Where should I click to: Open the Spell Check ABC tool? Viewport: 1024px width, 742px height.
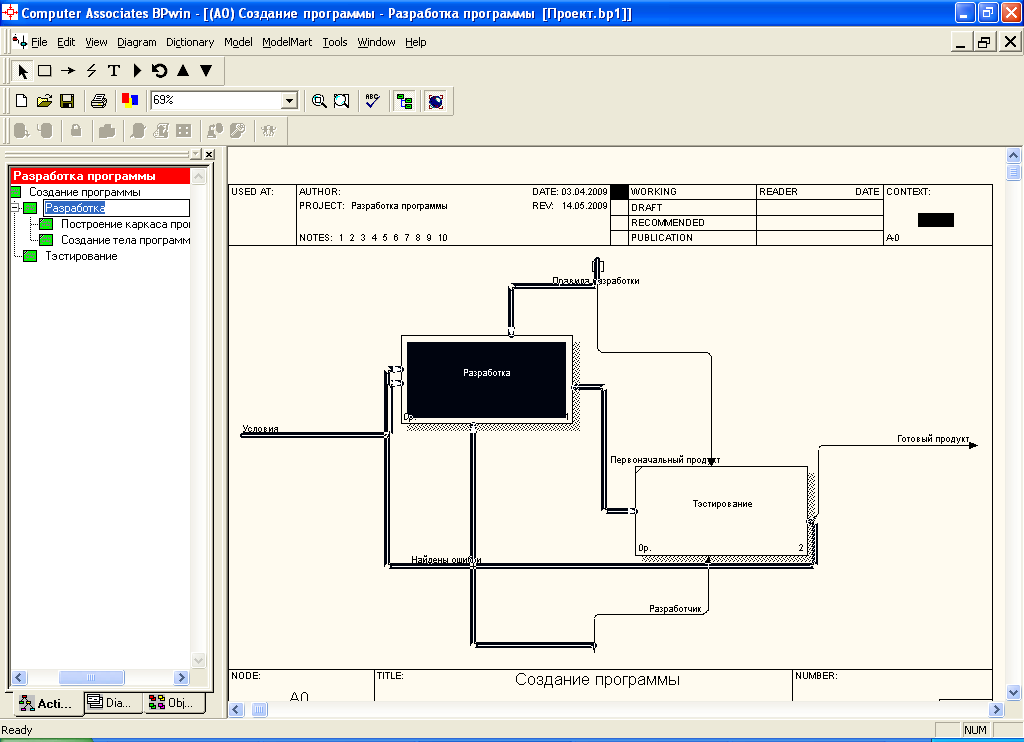pos(372,101)
